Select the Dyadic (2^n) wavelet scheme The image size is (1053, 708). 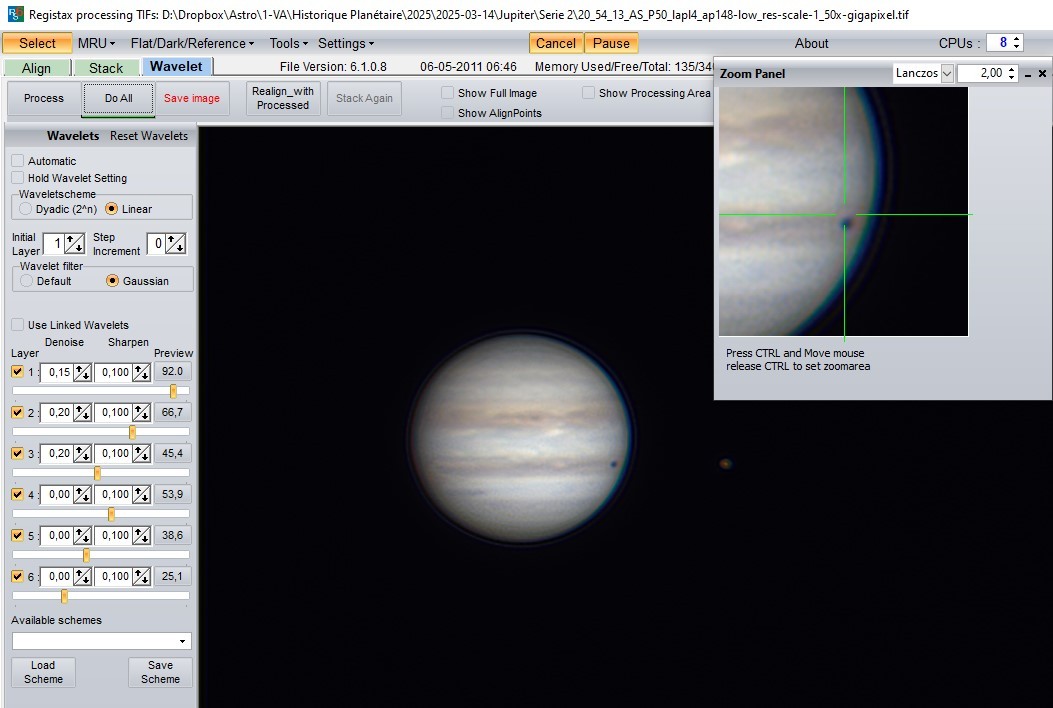(27, 209)
